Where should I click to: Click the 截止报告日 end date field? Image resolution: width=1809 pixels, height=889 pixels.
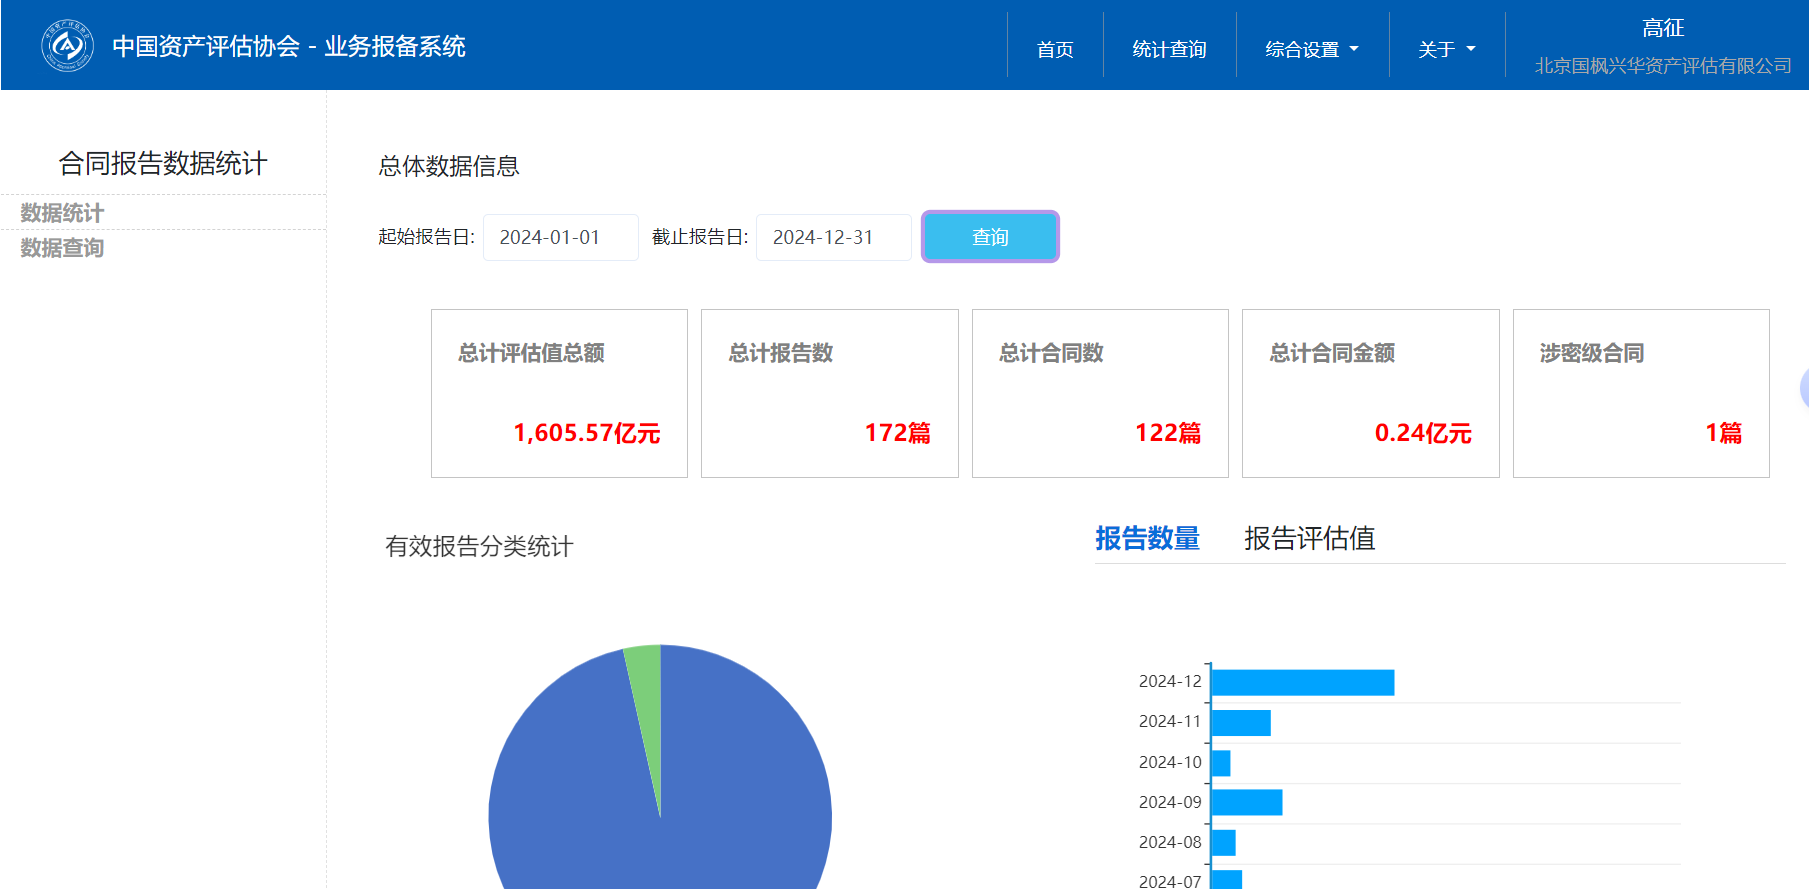tap(833, 237)
